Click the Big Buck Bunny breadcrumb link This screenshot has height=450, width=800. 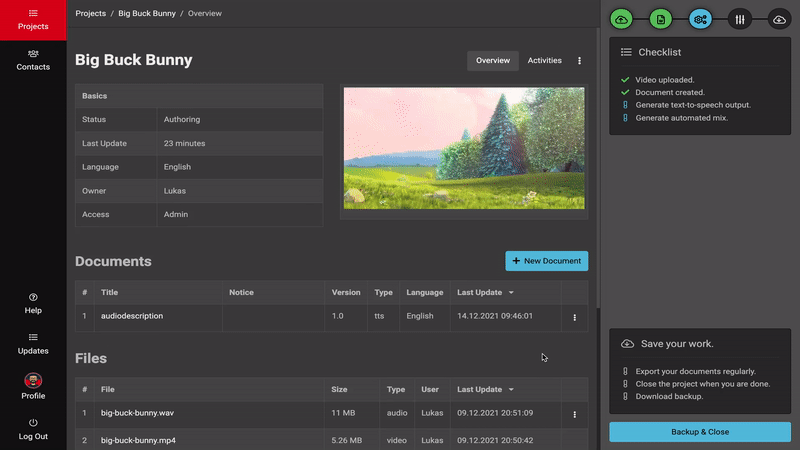(x=147, y=13)
